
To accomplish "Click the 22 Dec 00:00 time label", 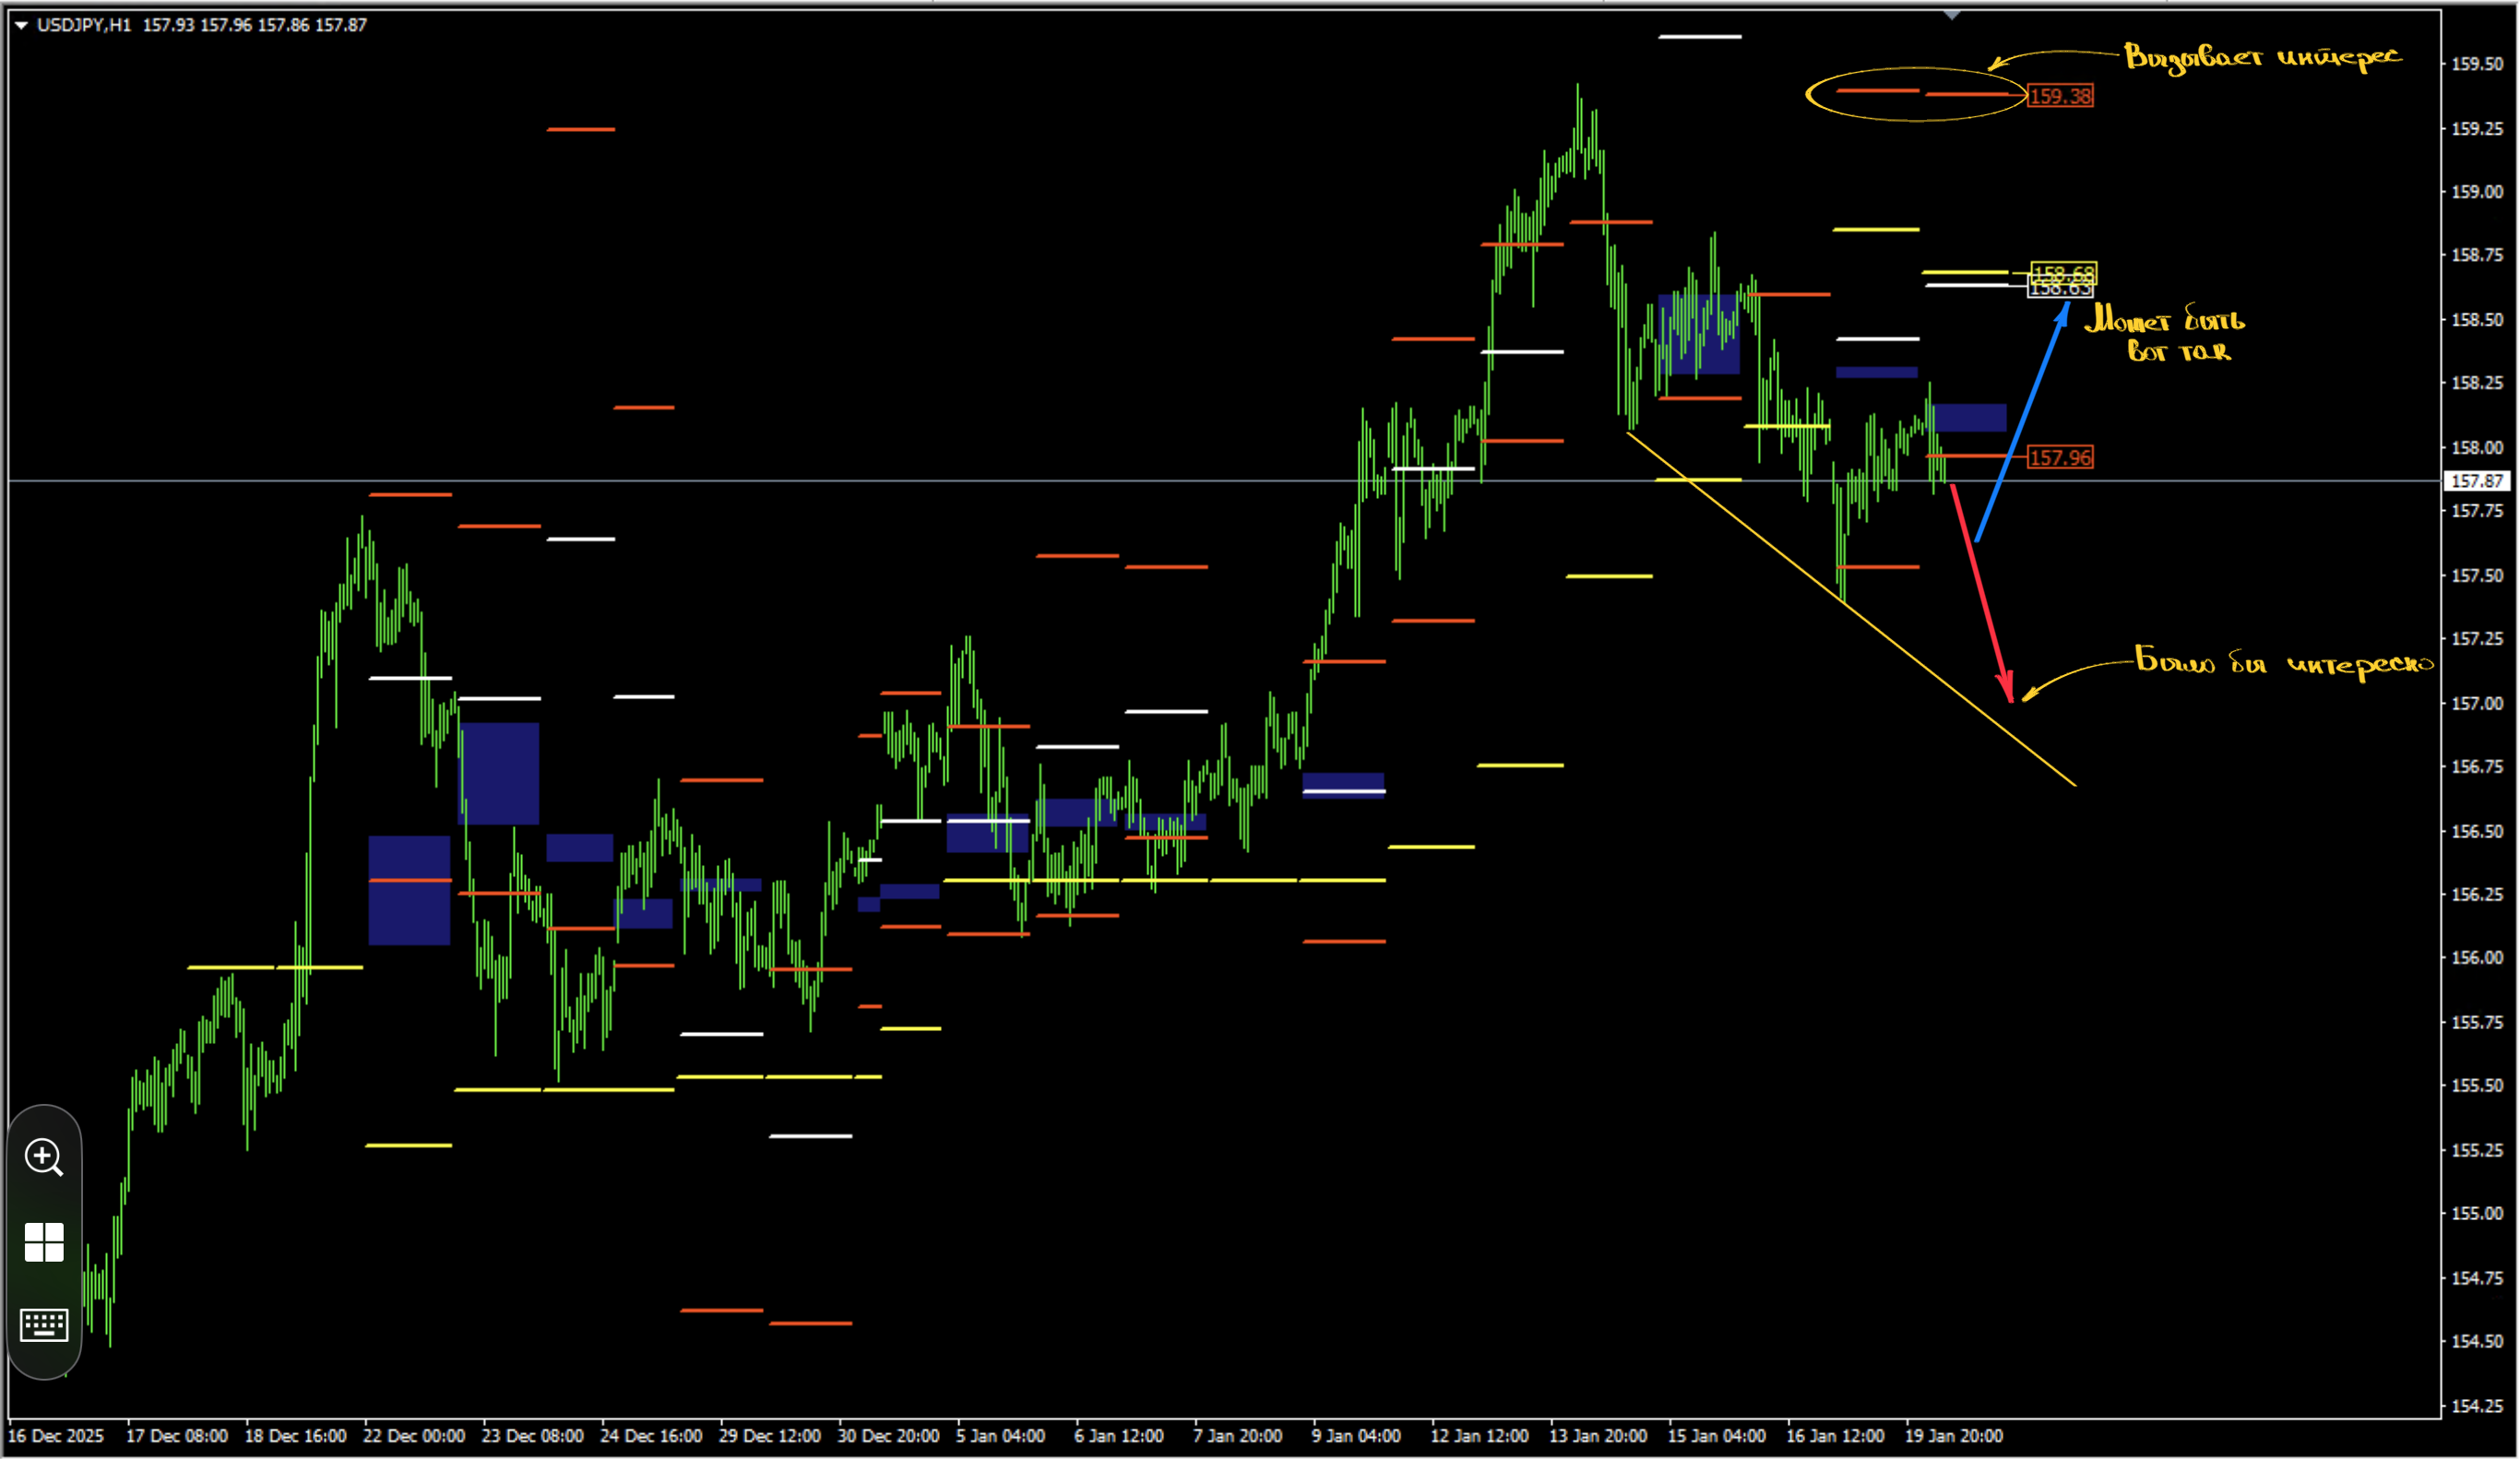I will click(x=414, y=1436).
